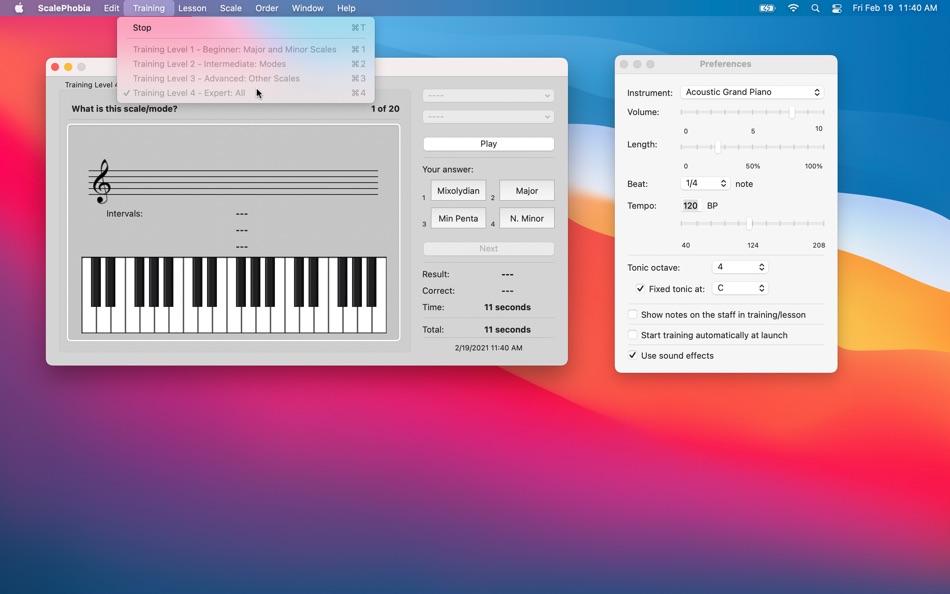Open the Fixed tonic note C dropdown
Screen dimensions: 950x594
[x=740, y=288]
